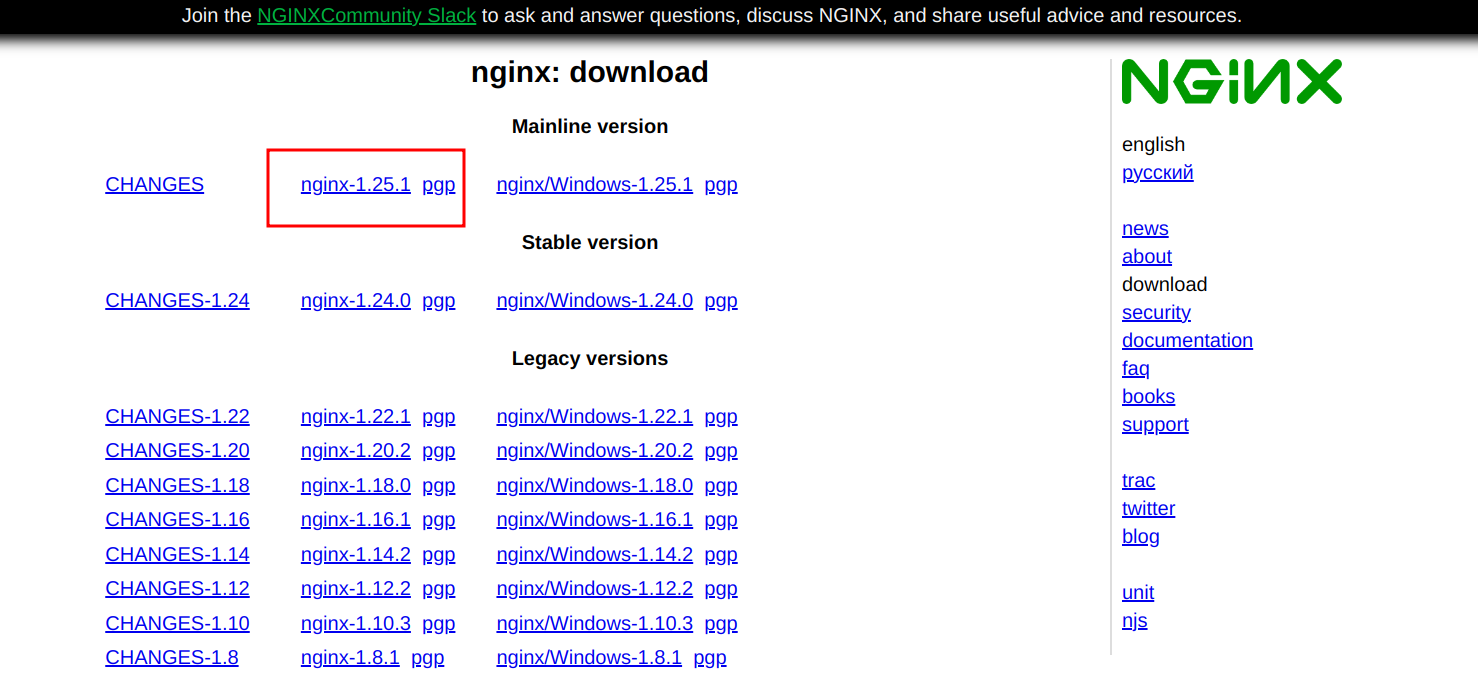Open pgp signature for nginx-1.18.0
The image size is (1478, 678).
[x=439, y=485]
